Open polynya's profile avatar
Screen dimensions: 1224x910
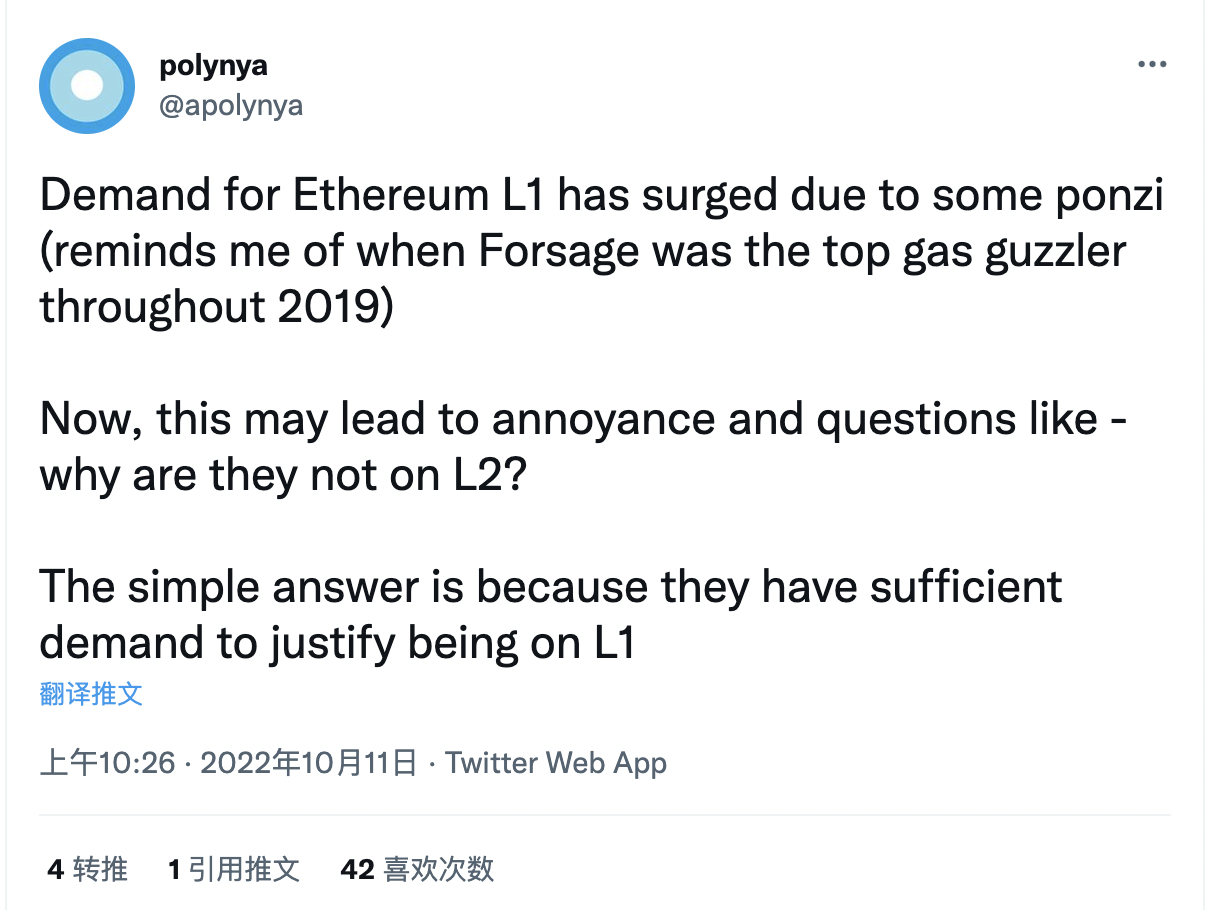87,86
